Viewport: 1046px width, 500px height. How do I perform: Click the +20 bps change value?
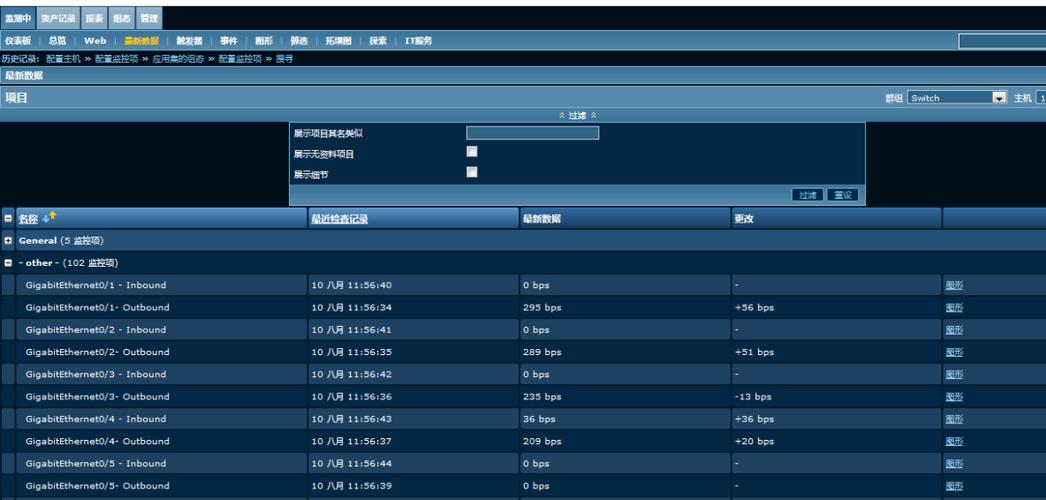tap(754, 441)
